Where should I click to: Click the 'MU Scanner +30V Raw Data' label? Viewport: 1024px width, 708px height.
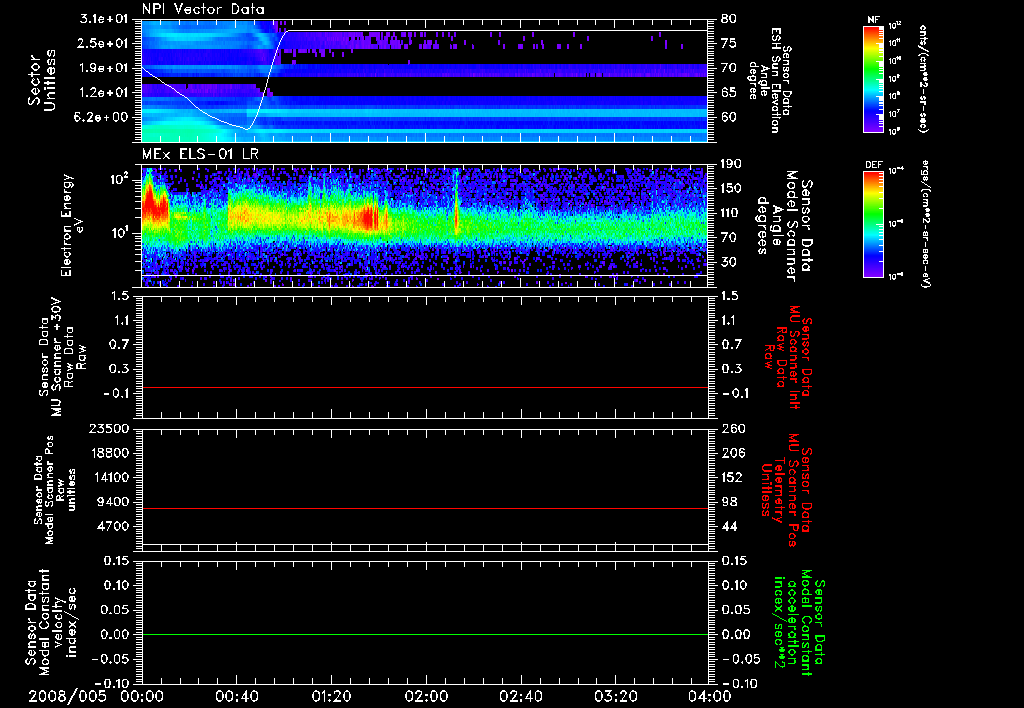[x=63, y=357]
